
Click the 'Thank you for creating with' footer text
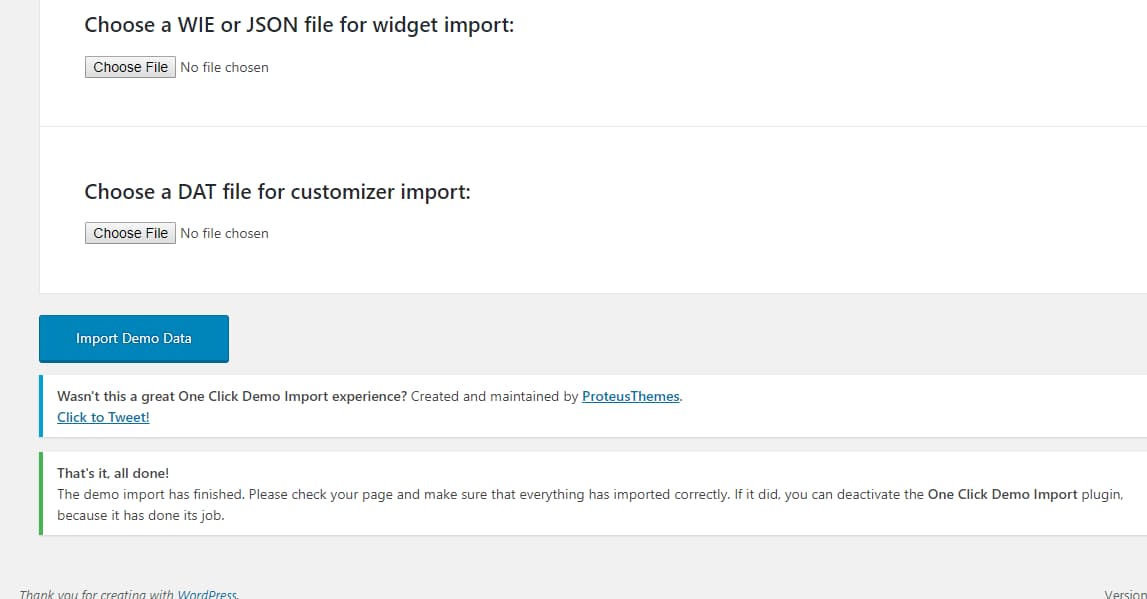pyautogui.click(x=100, y=594)
